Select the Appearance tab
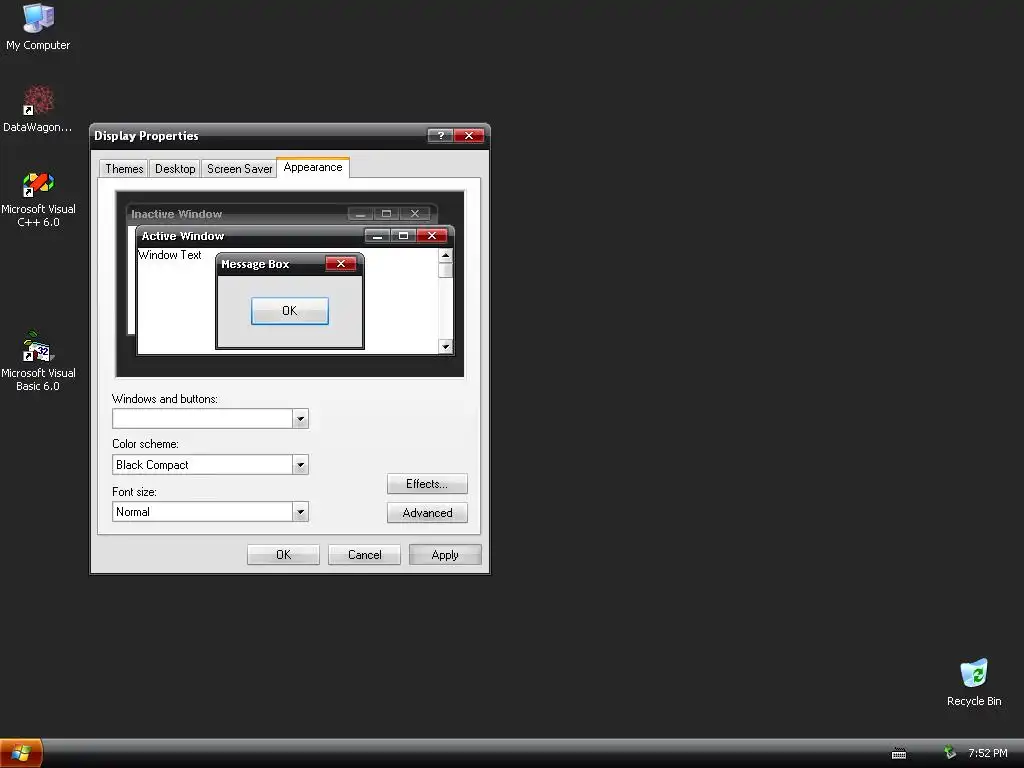Viewport: 1024px width, 768px height. point(313,167)
